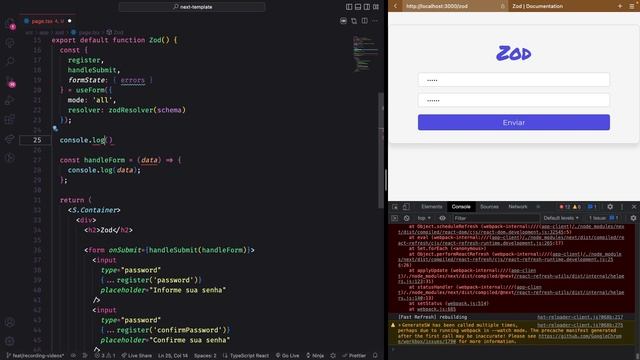Switch to the Network tab in DevTools
This screenshot has width=640, height=360.
518,207
